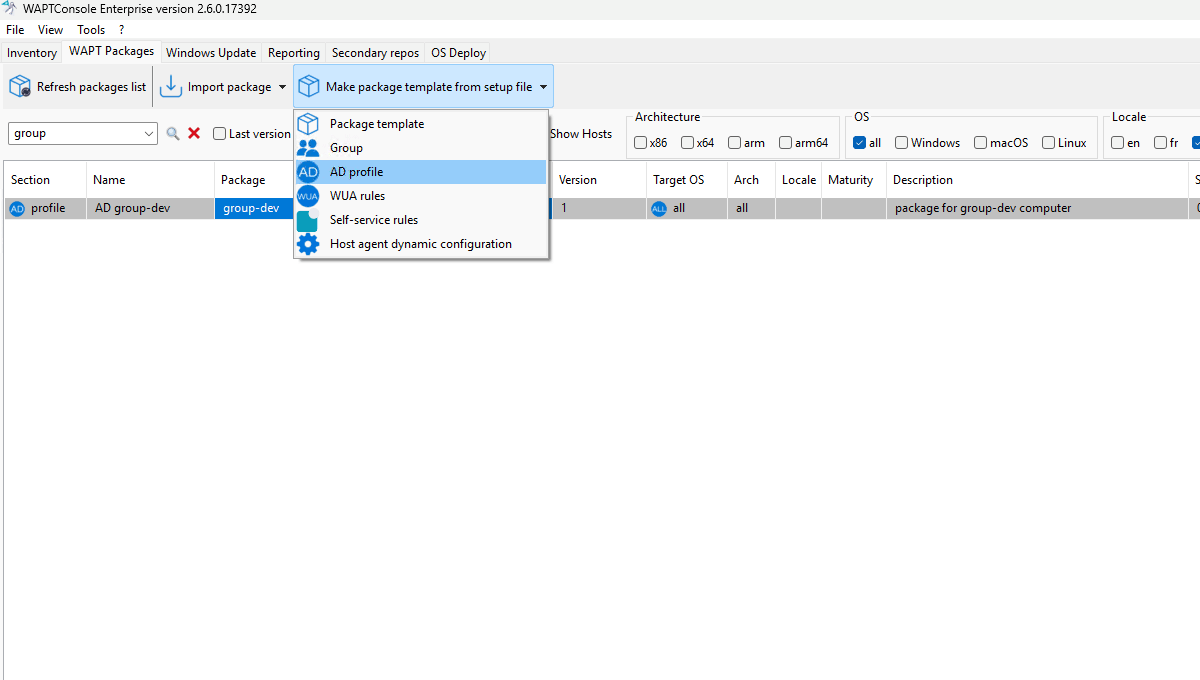
Task: Click the Import package download icon
Action: (x=172, y=87)
